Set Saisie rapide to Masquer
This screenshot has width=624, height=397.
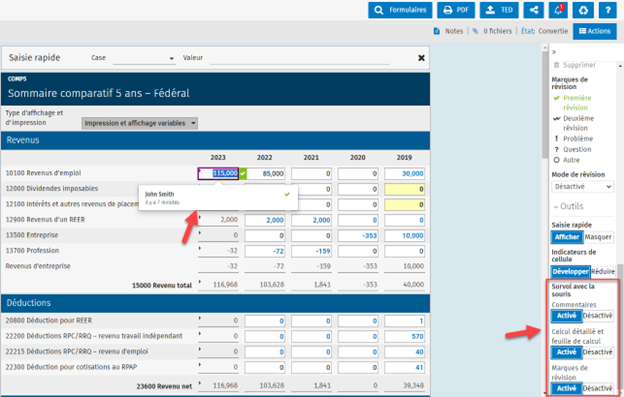(x=598, y=237)
